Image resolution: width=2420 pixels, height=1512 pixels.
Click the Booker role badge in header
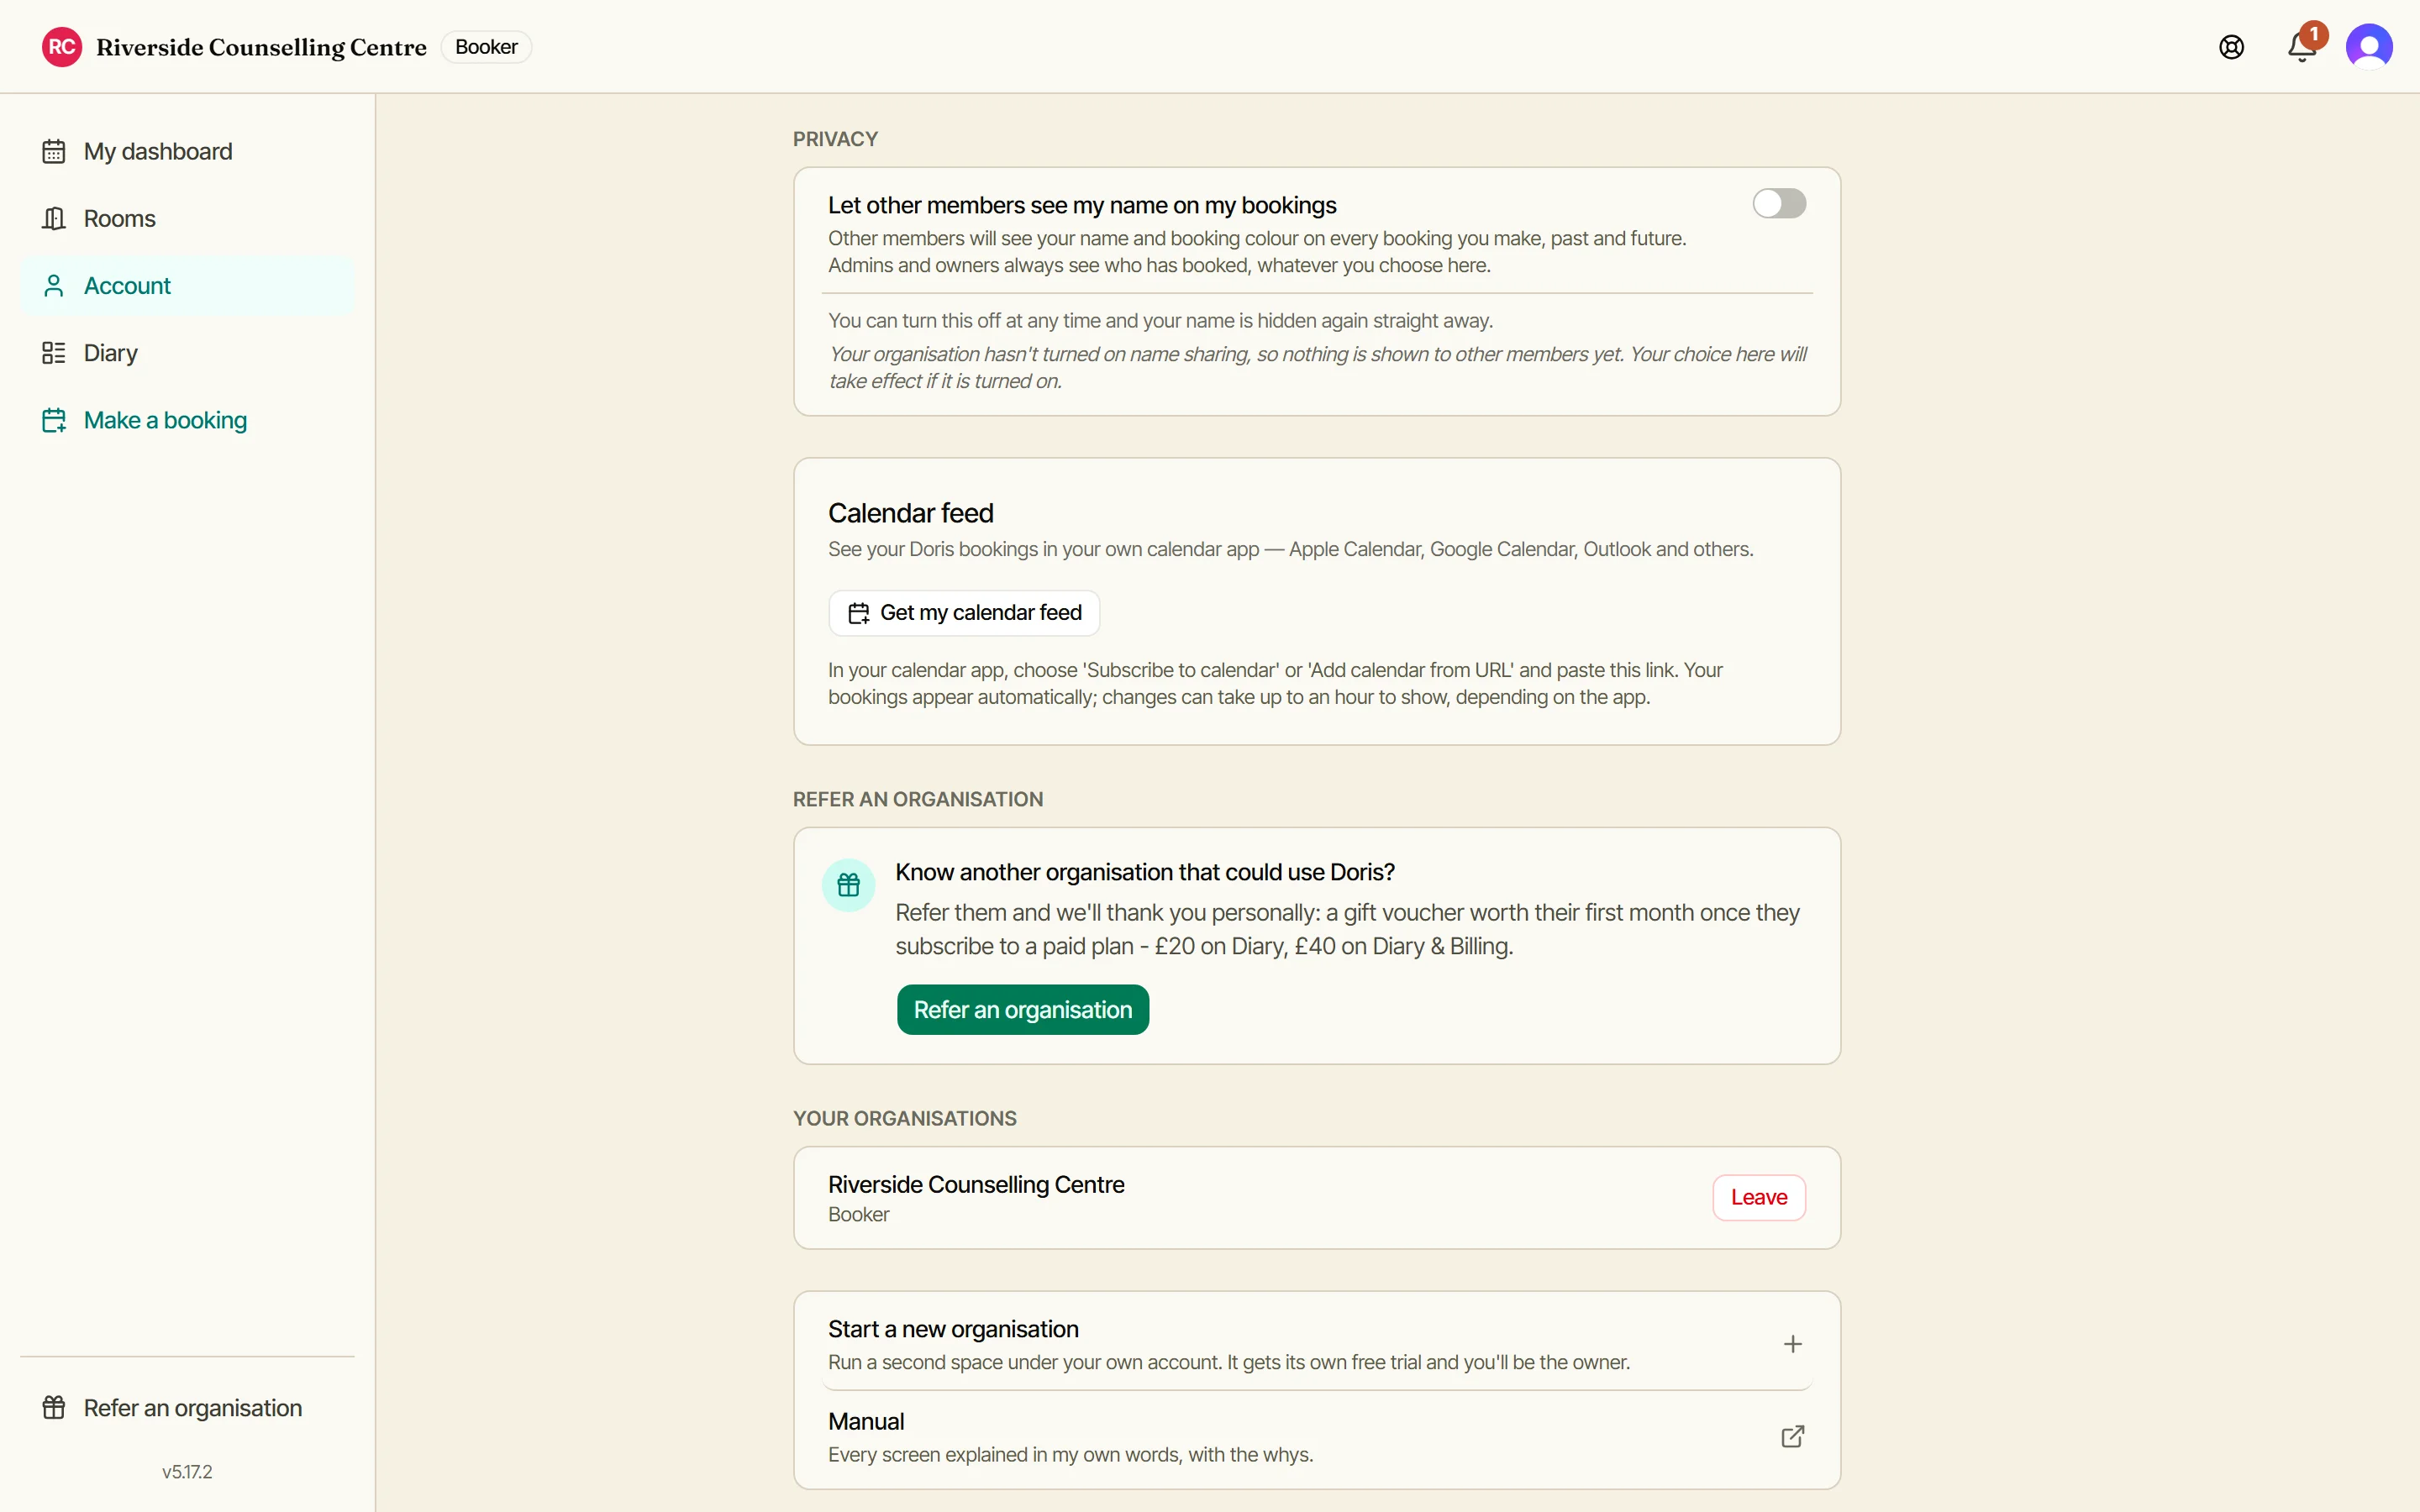pos(486,47)
